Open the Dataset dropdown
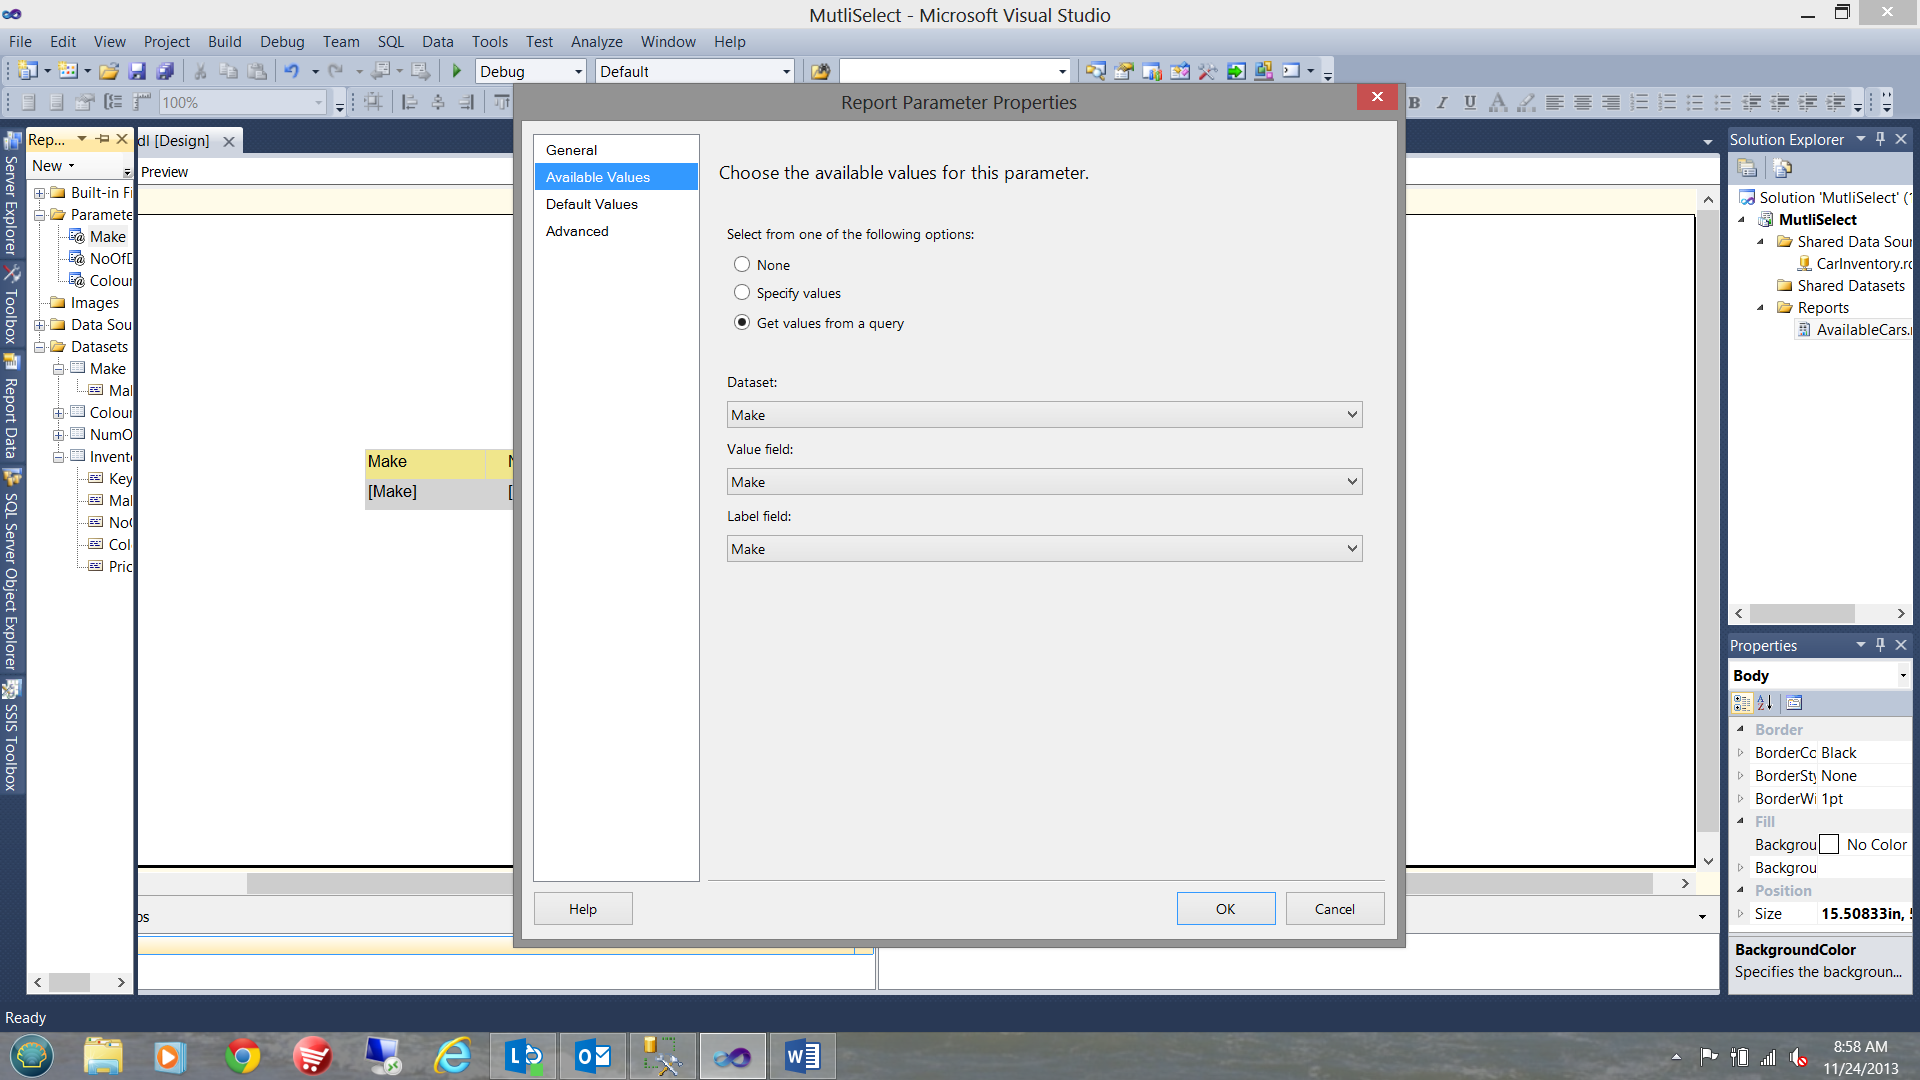 pos(1352,415)
